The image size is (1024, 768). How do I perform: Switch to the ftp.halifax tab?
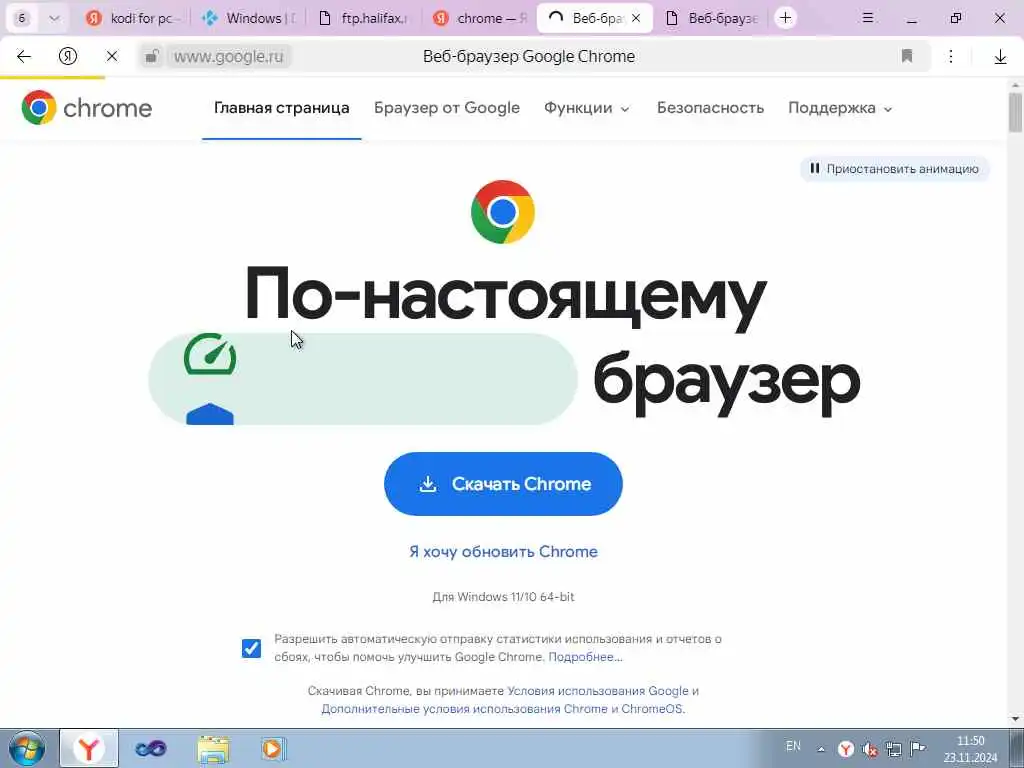[x=364, y=18]
